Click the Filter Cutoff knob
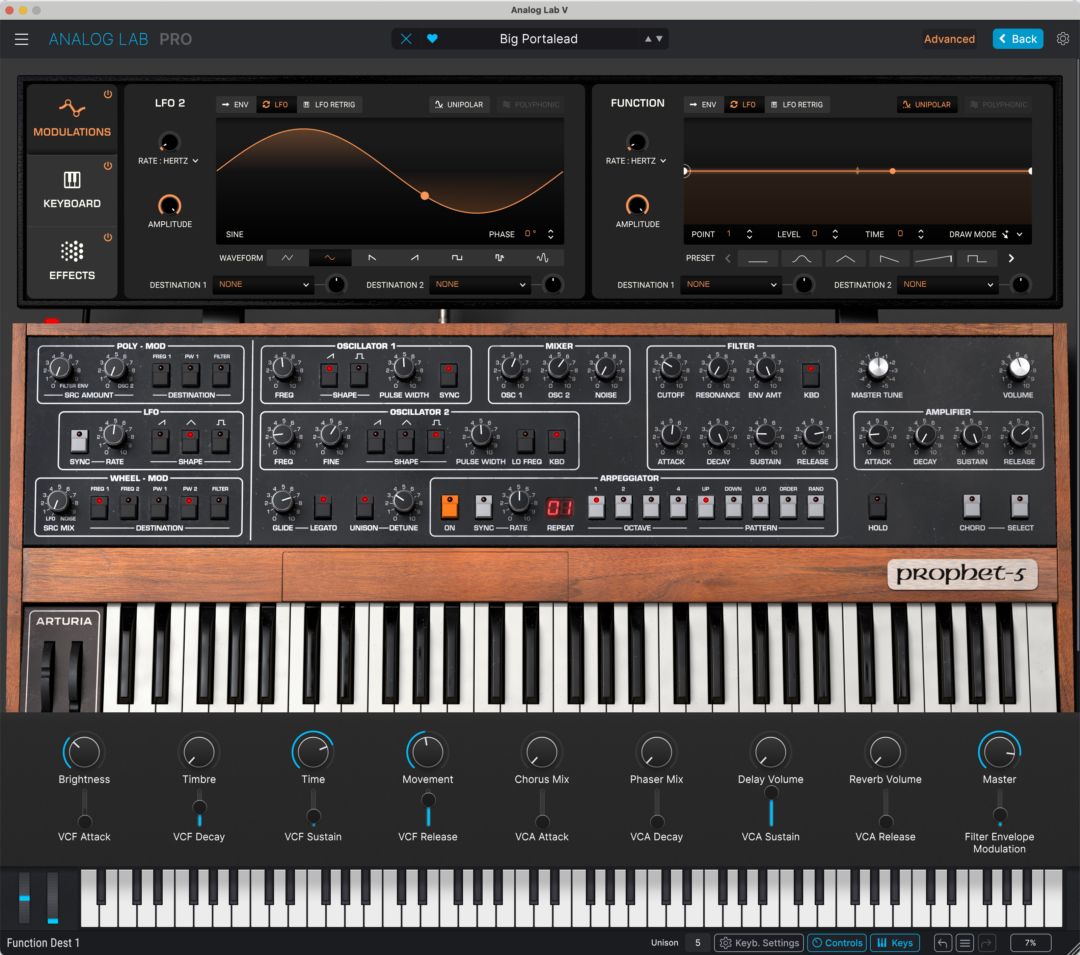This screenshot has height=955, width=1080. (670, 369)
